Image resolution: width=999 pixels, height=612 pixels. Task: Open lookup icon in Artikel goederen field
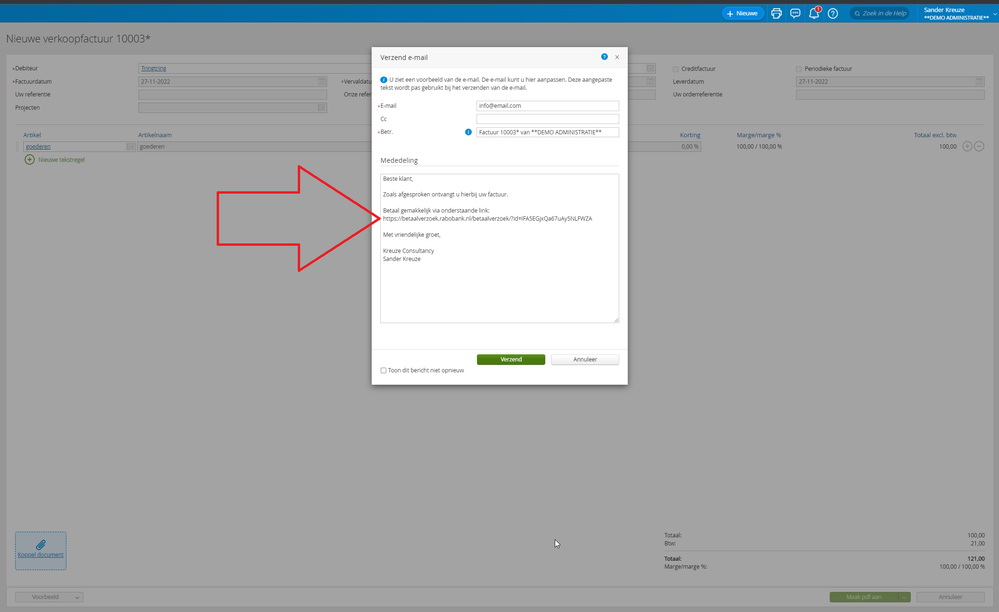[130, 146]
